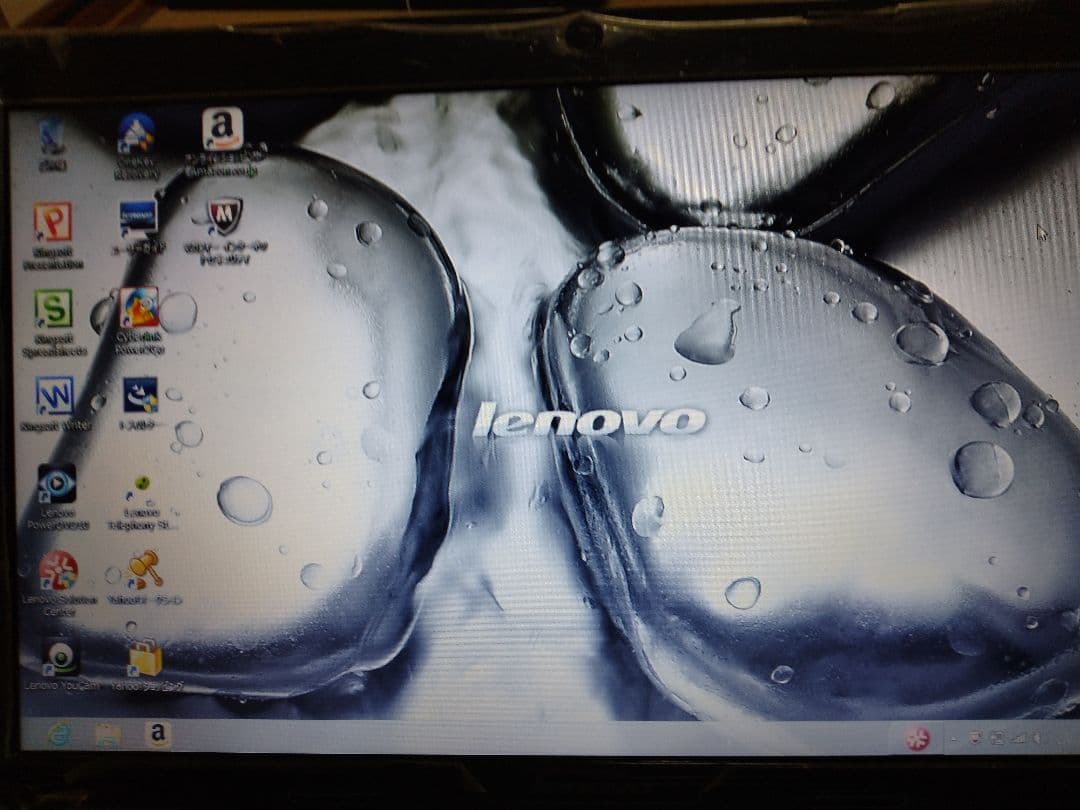The height and width of the screenshot is (810, 1080).
Task: Click the volume speaker tray icon
Action: point(1035,738)
